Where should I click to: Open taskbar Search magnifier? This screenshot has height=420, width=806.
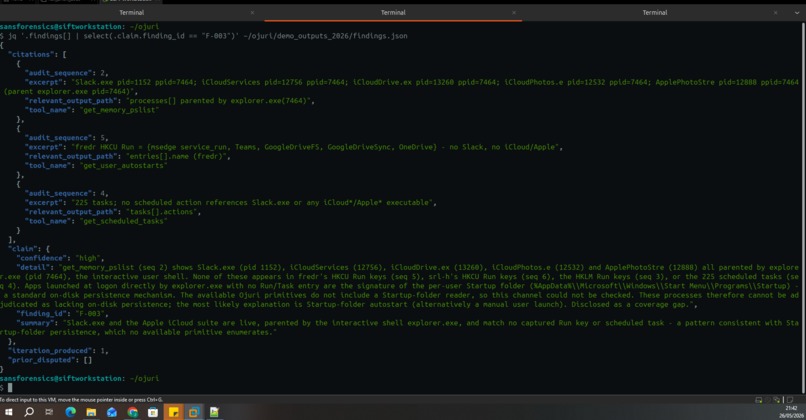(x=29, y=412)
